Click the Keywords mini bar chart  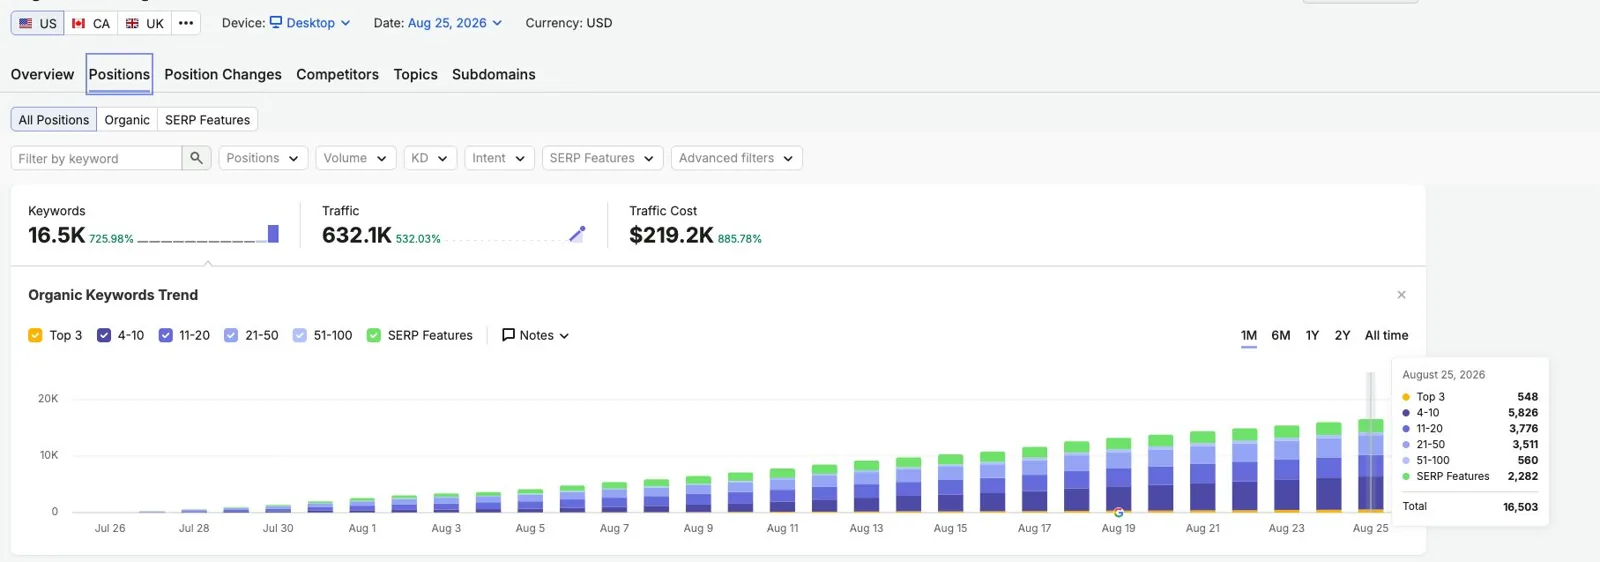(x=208, y=235)
